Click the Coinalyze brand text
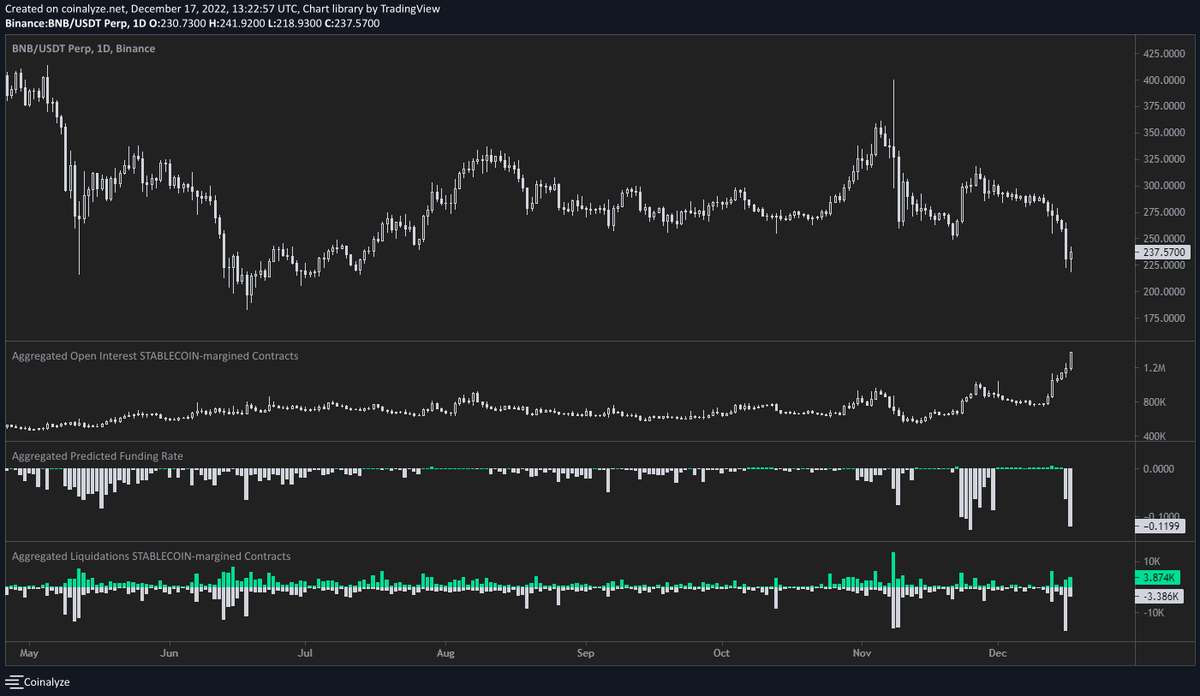 (x=46, y=682)
